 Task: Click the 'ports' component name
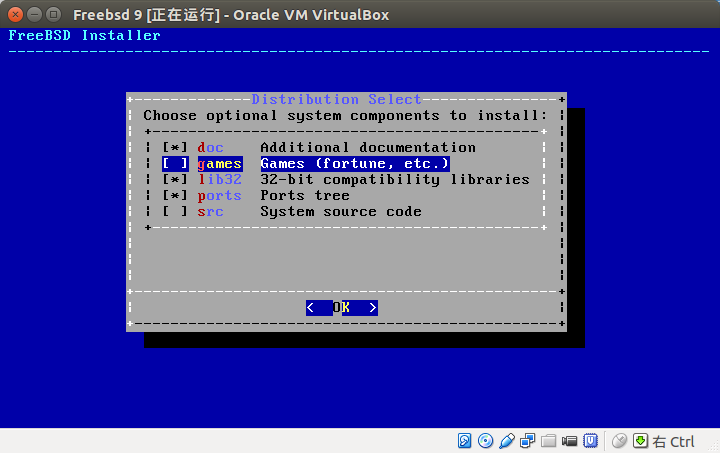(x=219, y=196)
